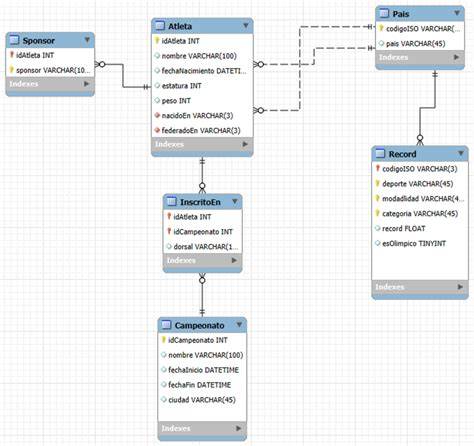This screenshot has height=446, width=474.
Task: Select the Atleta table title
Action: [180, 26]
